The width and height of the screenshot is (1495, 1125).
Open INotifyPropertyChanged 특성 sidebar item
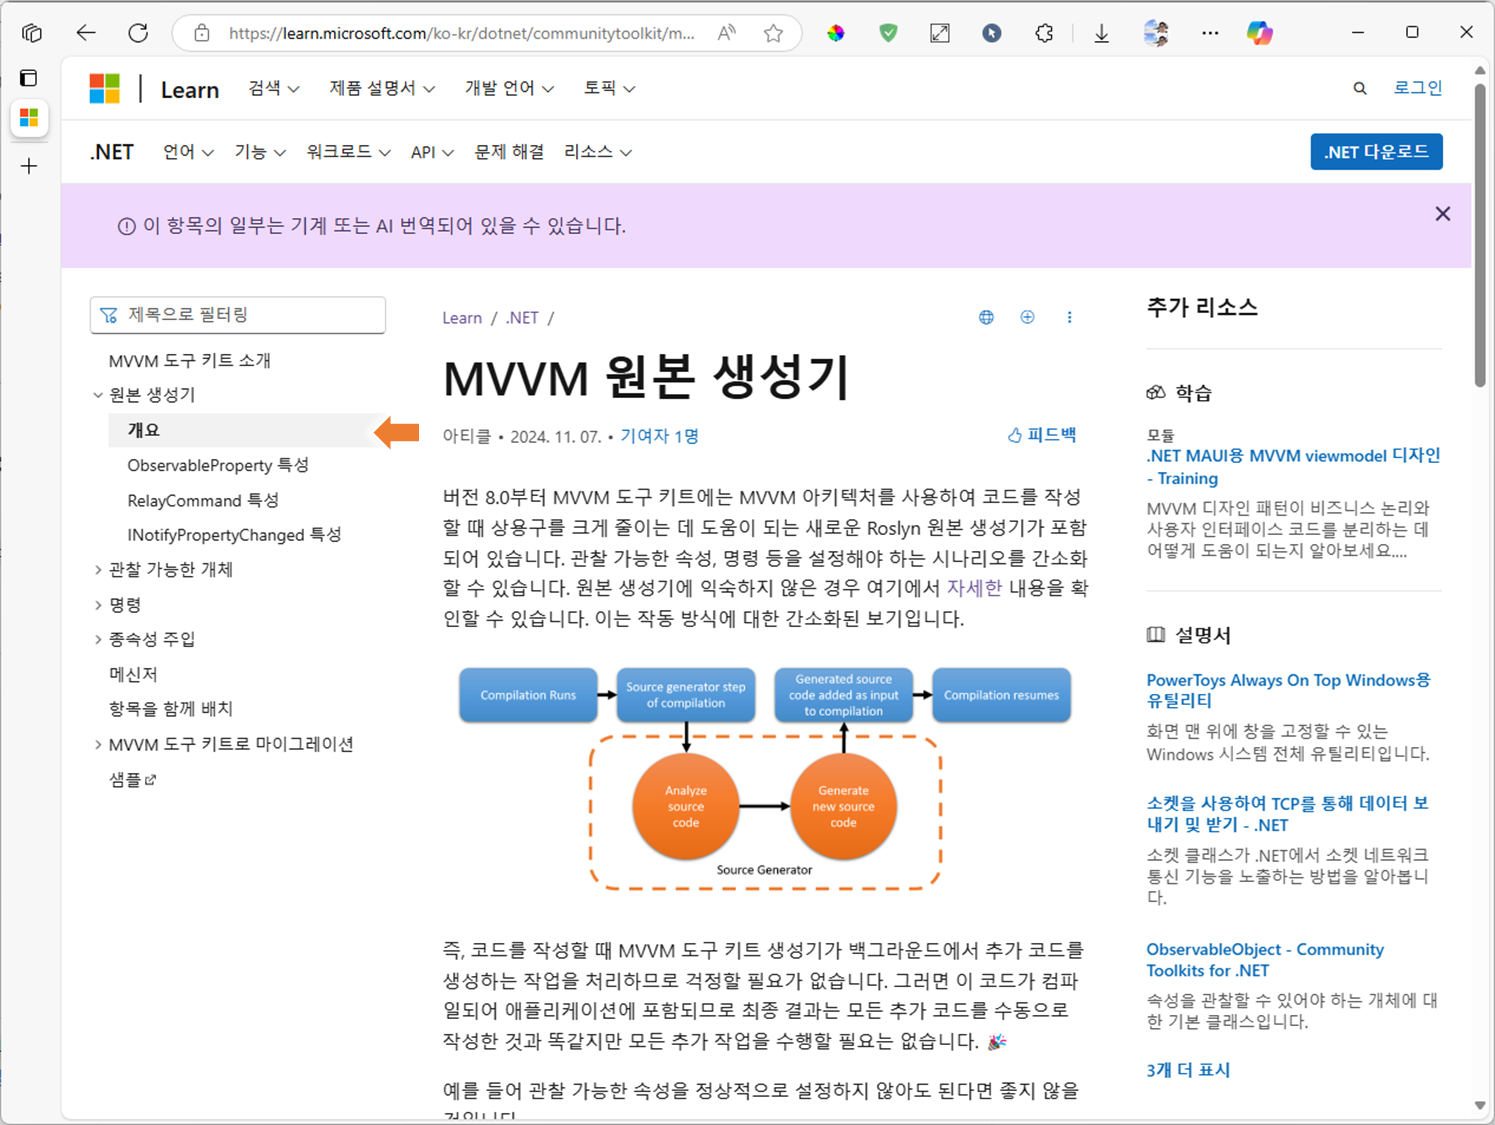234,535
